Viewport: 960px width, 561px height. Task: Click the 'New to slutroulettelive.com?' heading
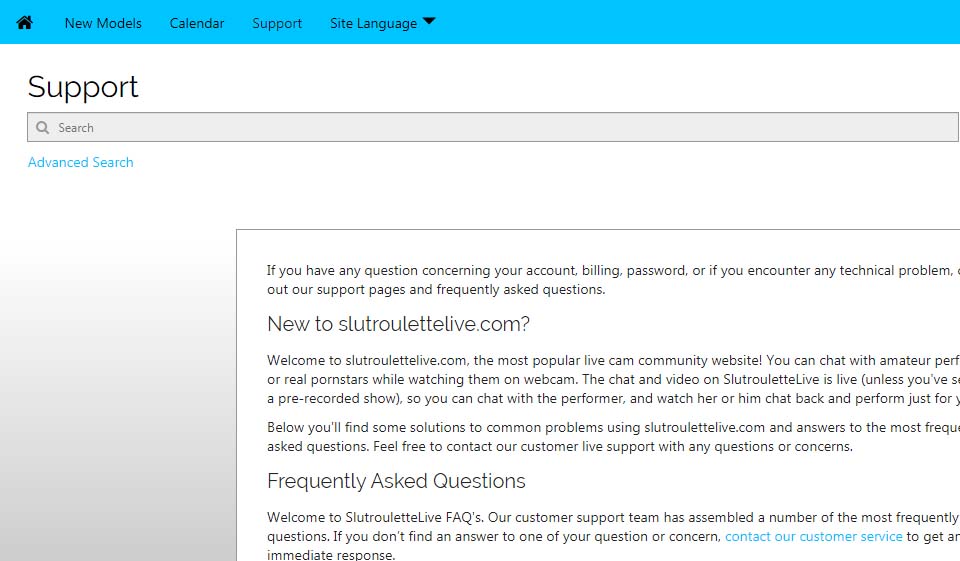click(x=398, y=324)
